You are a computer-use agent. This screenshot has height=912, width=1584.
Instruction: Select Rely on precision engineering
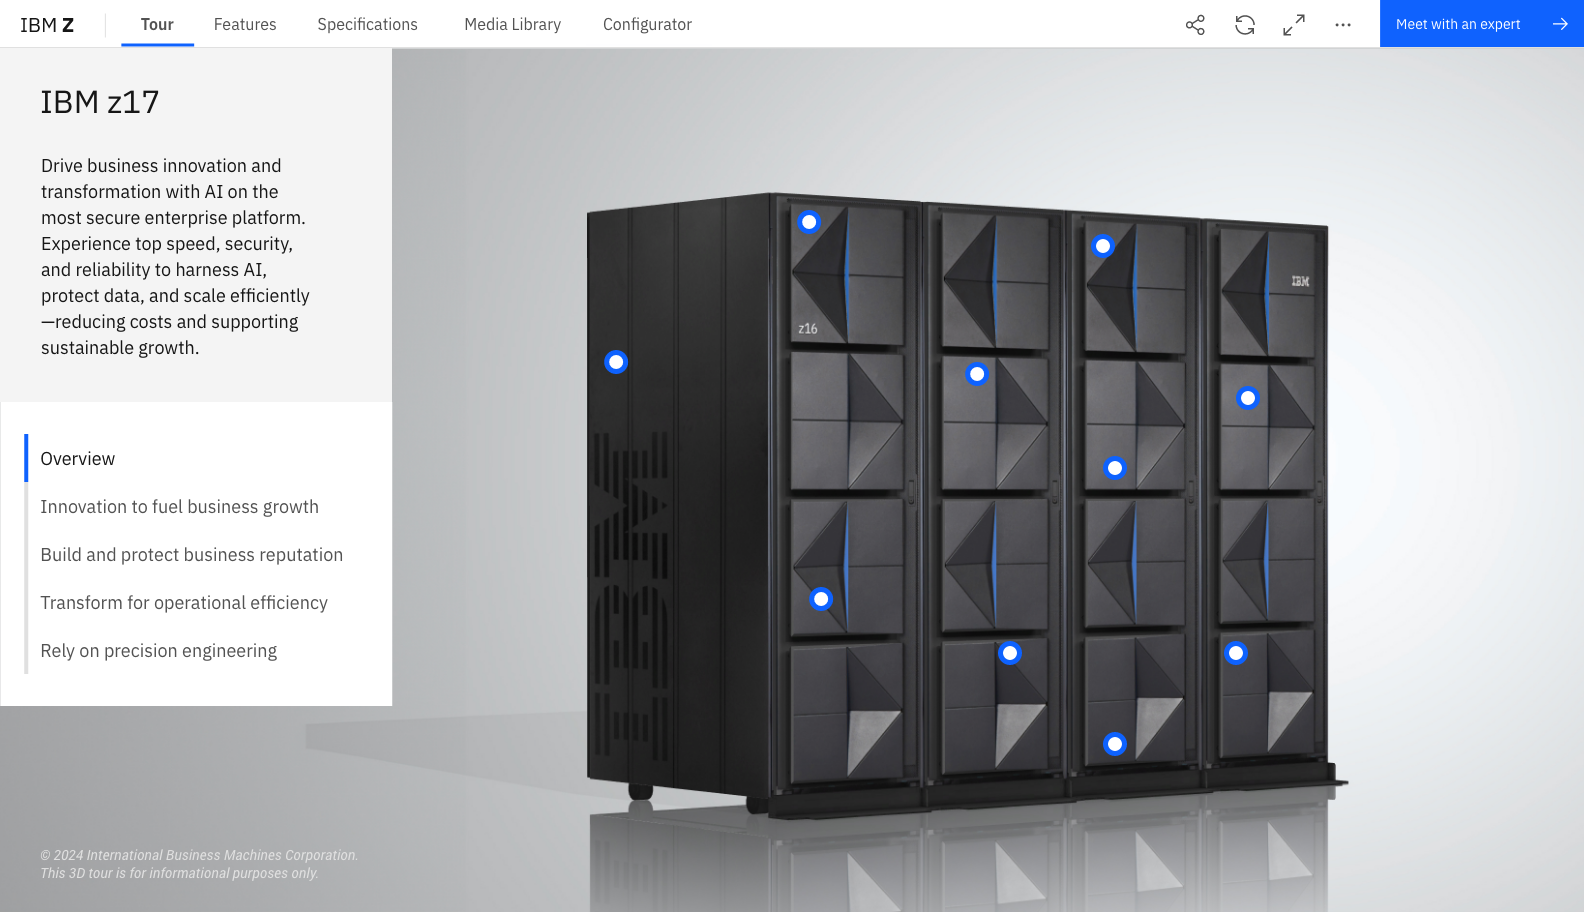click(158, 651)
